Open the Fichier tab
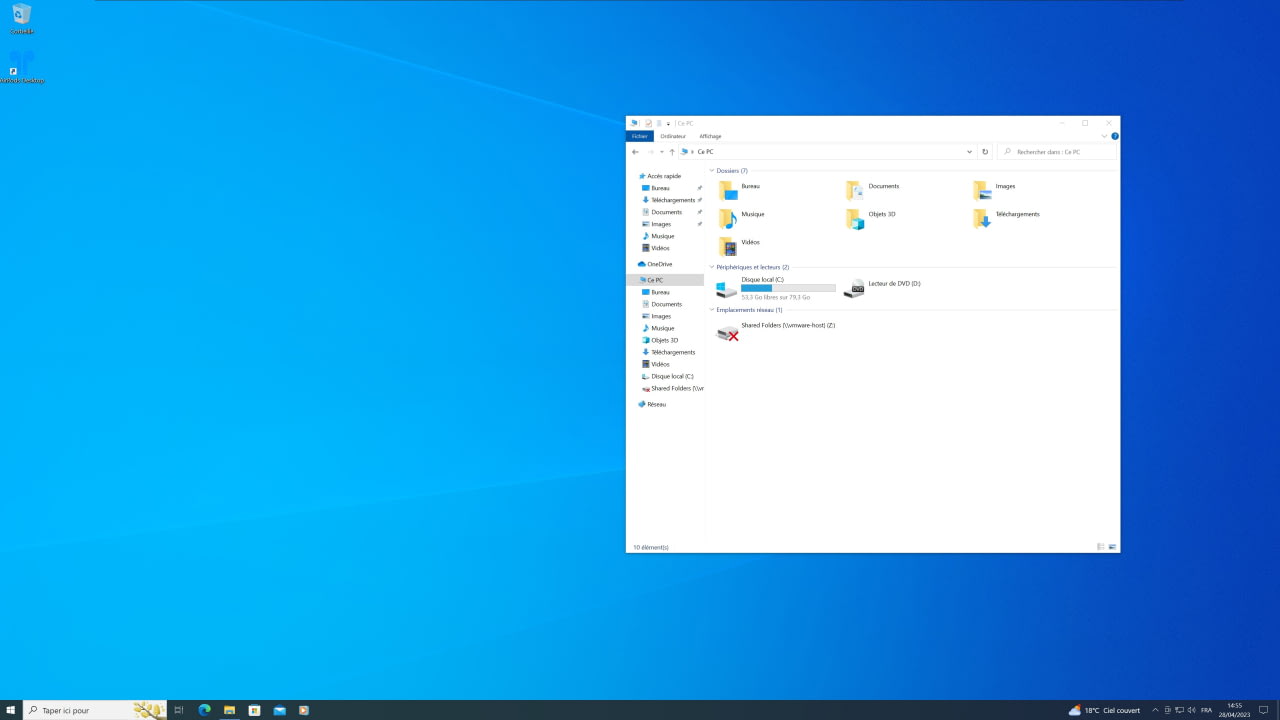The image size is (1280, 720). (640, 136)
